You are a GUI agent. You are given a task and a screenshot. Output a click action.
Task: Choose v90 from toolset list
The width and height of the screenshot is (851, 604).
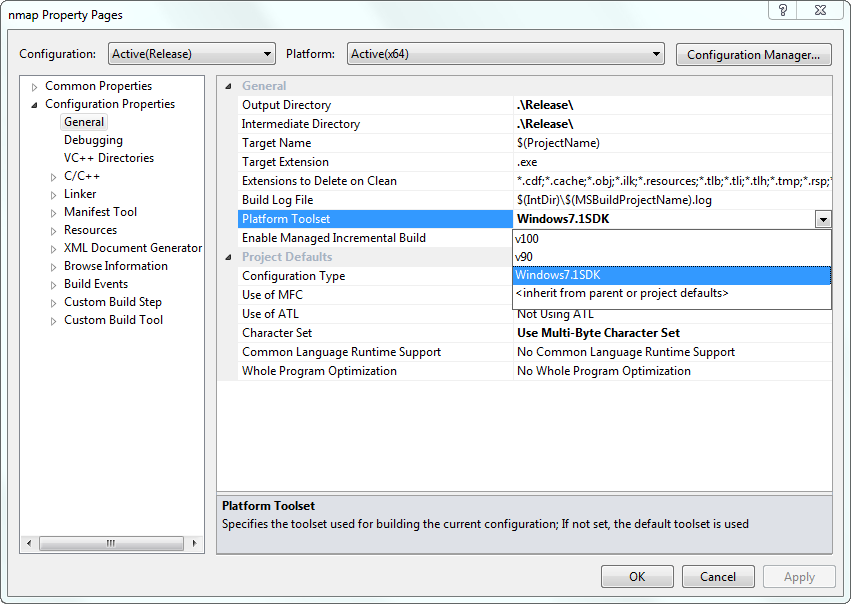click(x=671, y=257)
